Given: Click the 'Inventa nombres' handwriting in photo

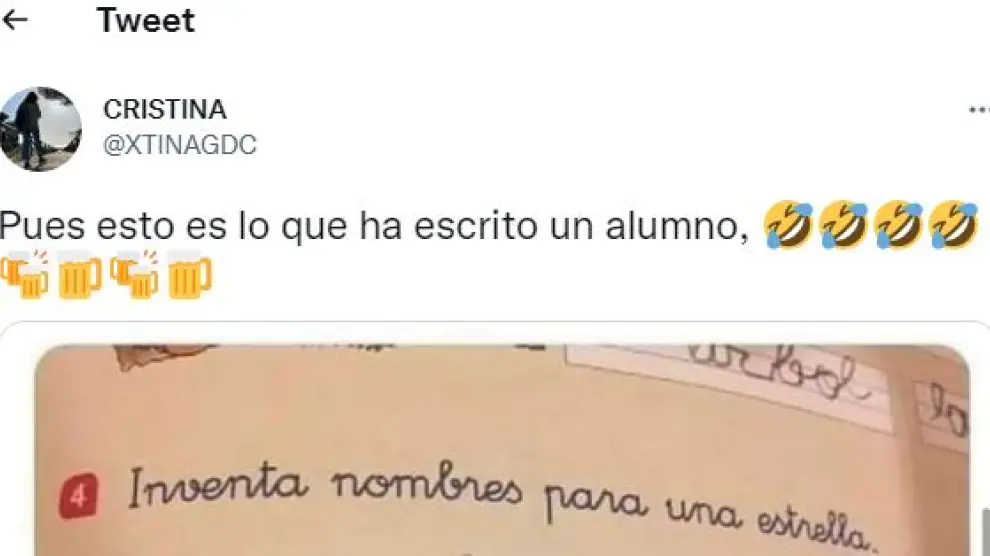Looking at the screenshot, I should point(325,487).
